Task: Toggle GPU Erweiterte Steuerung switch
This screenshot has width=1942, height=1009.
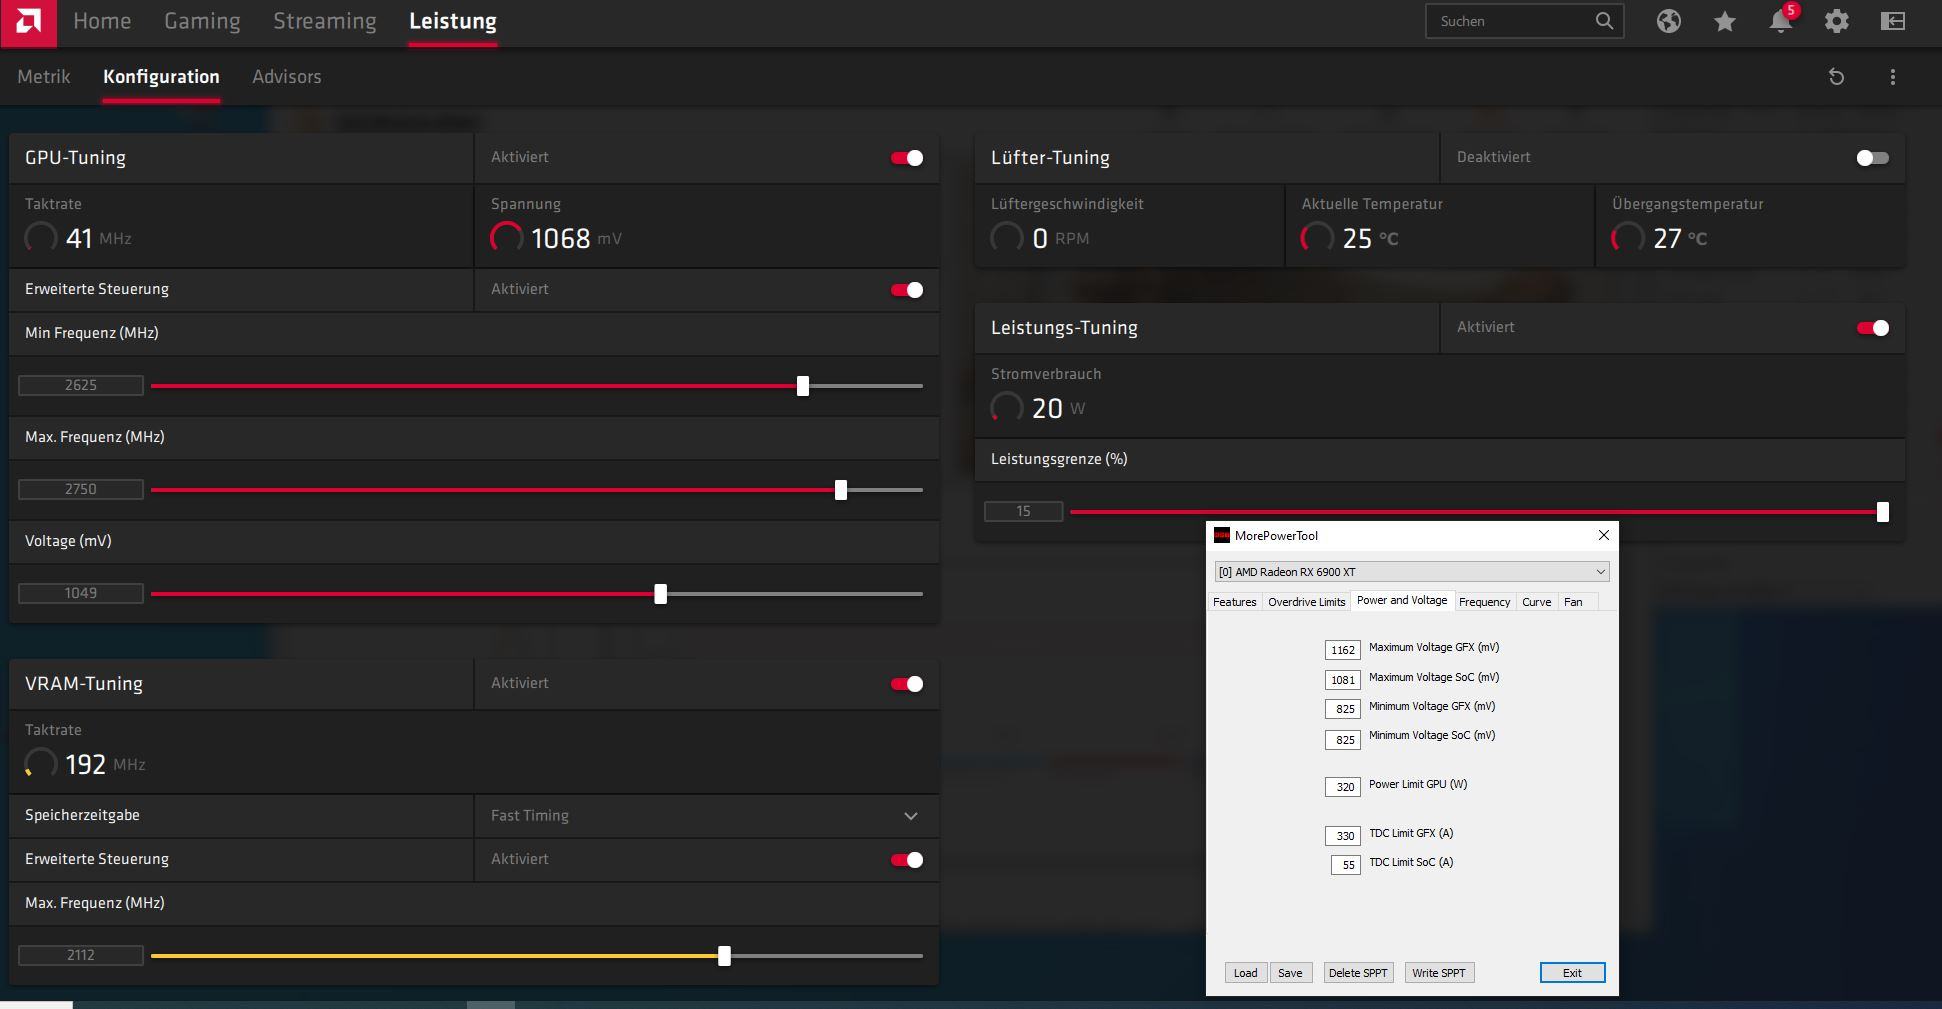Action: click(x=907, y=290)
